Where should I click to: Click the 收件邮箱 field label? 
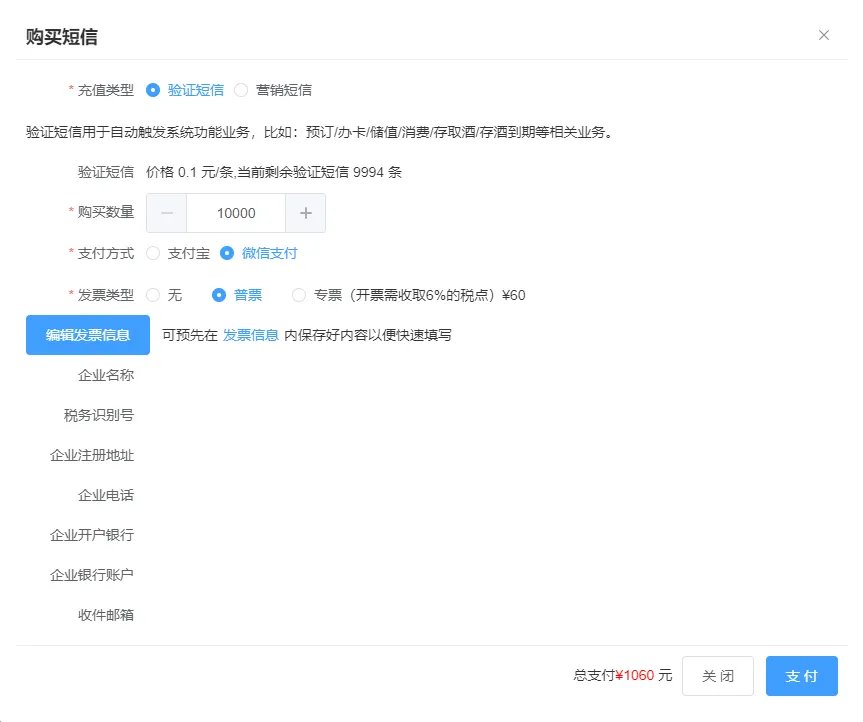106,615
